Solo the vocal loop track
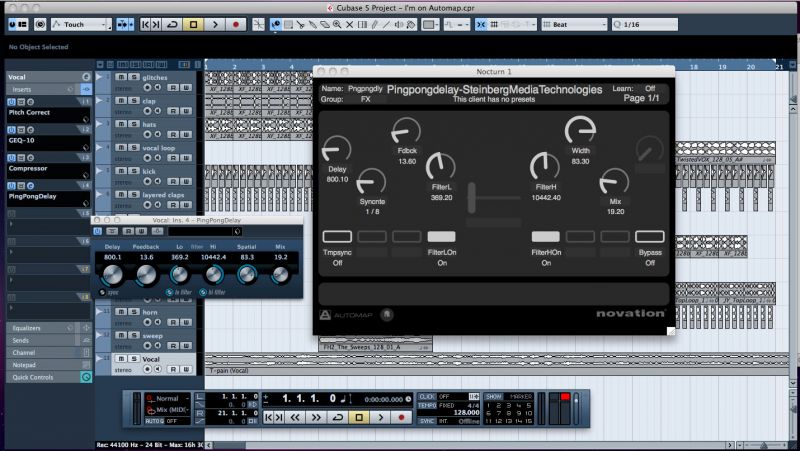800x451 pixels. pos(133,147)
